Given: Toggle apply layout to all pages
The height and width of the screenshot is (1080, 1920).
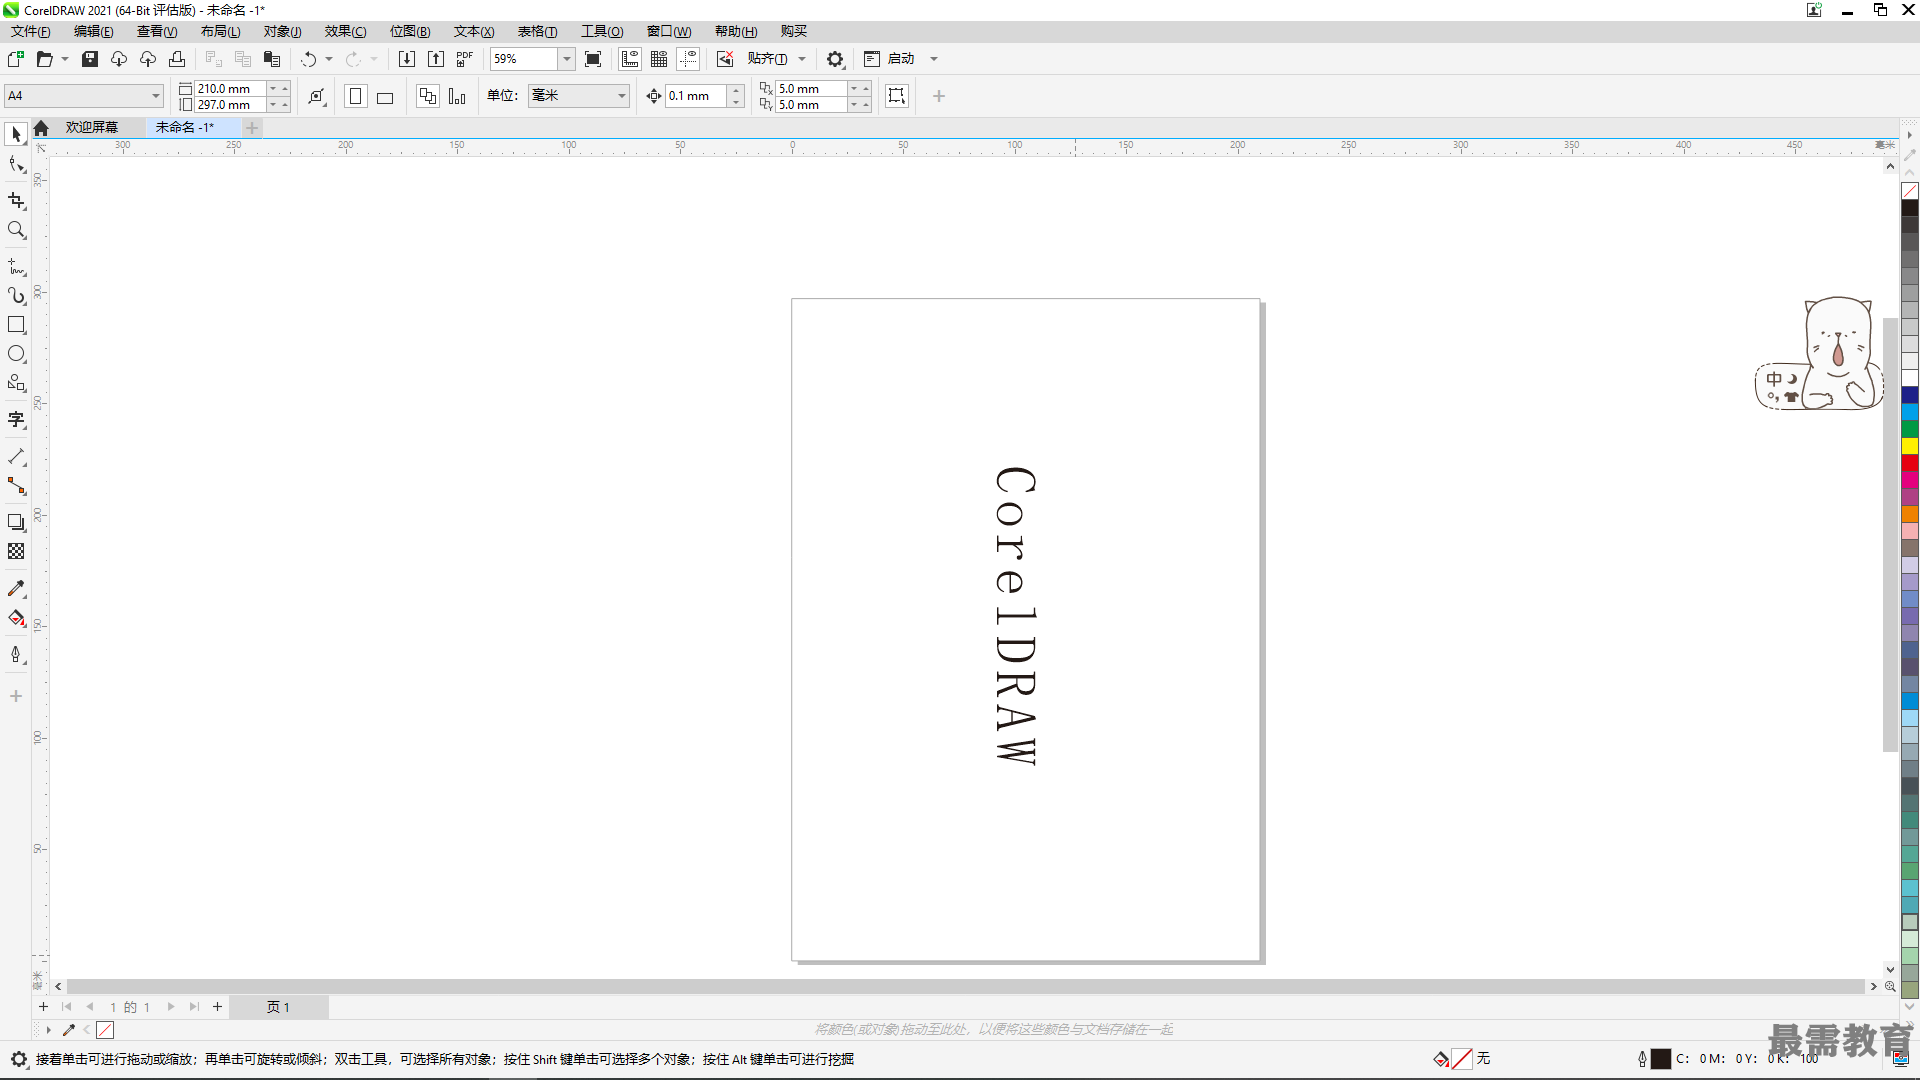Looking at the screenshot, I should click(x=428, y=96).
